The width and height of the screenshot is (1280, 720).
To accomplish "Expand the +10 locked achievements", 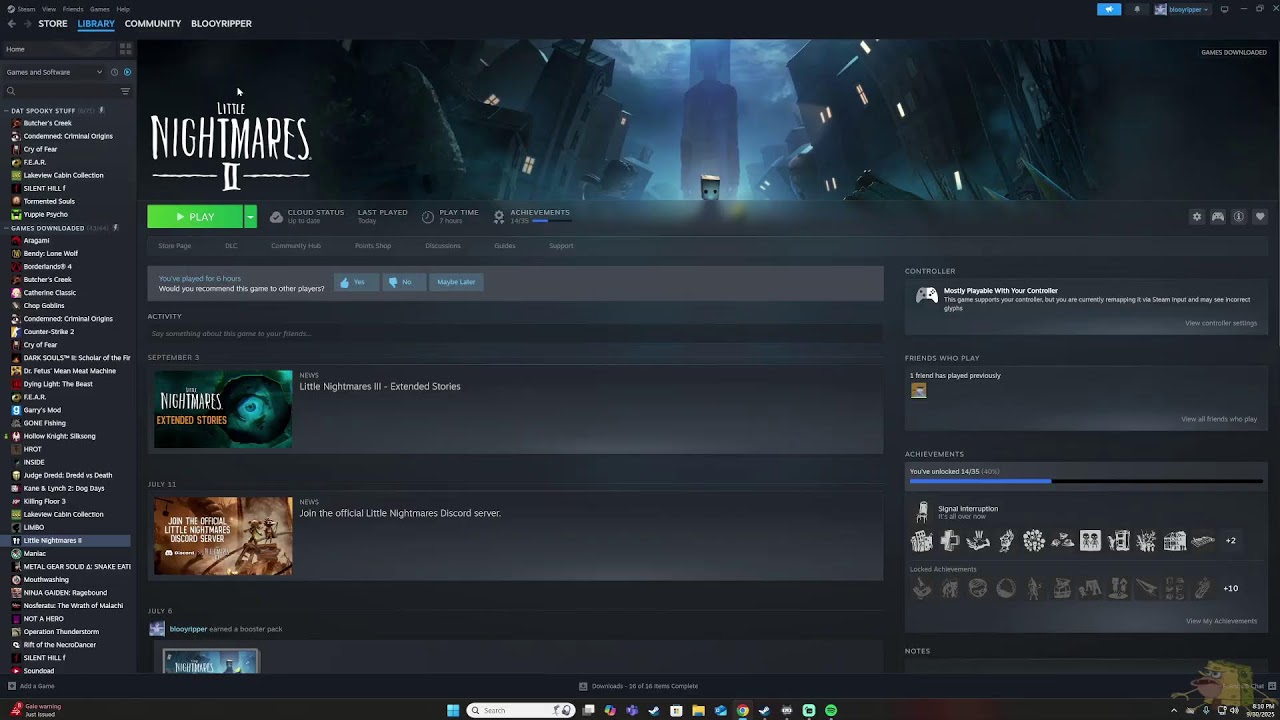I will 1231,589.
